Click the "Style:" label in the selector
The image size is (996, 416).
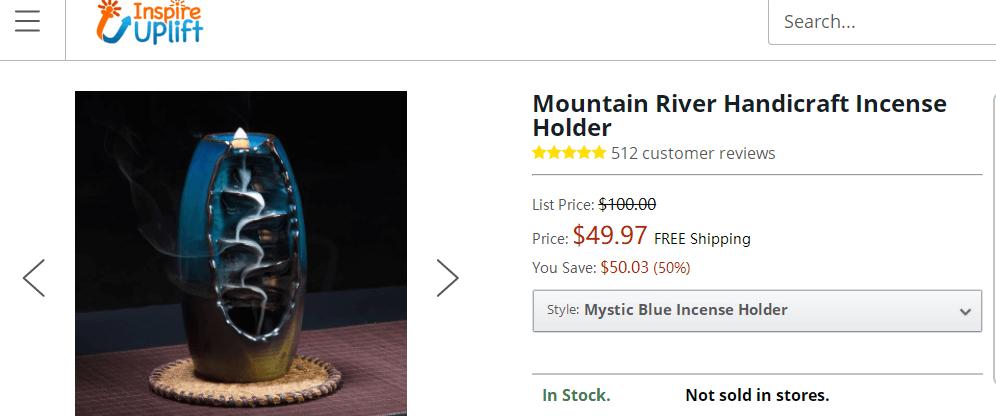point(563,310)
